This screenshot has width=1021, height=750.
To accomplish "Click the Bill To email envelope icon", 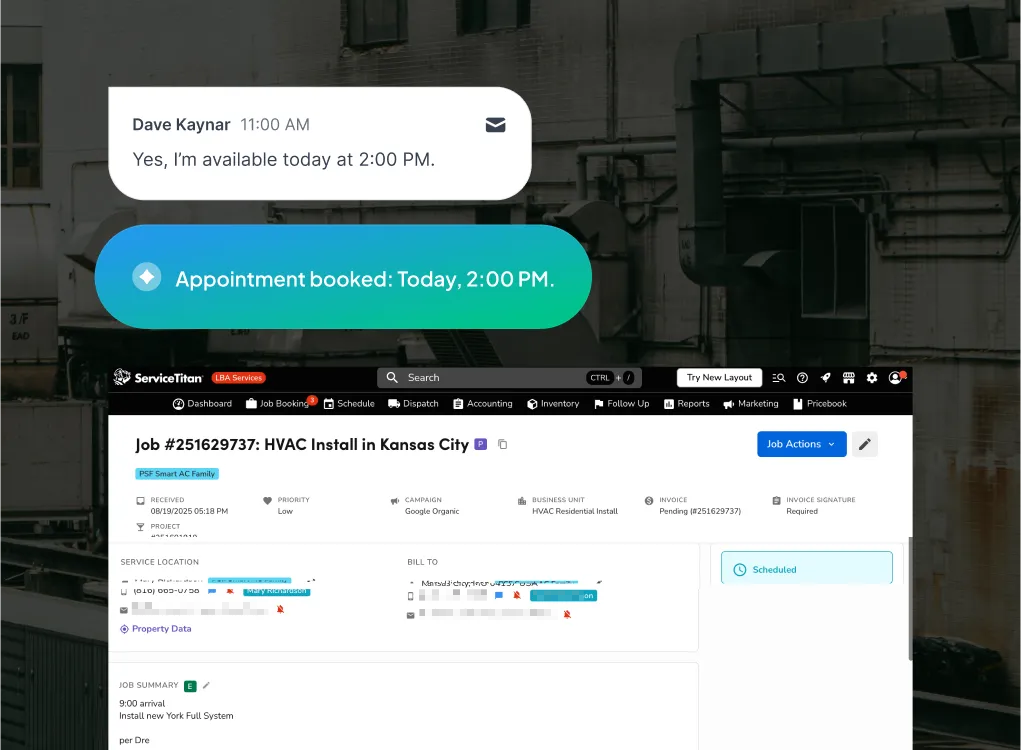I will pyautogui.click(x=410, y=615).
